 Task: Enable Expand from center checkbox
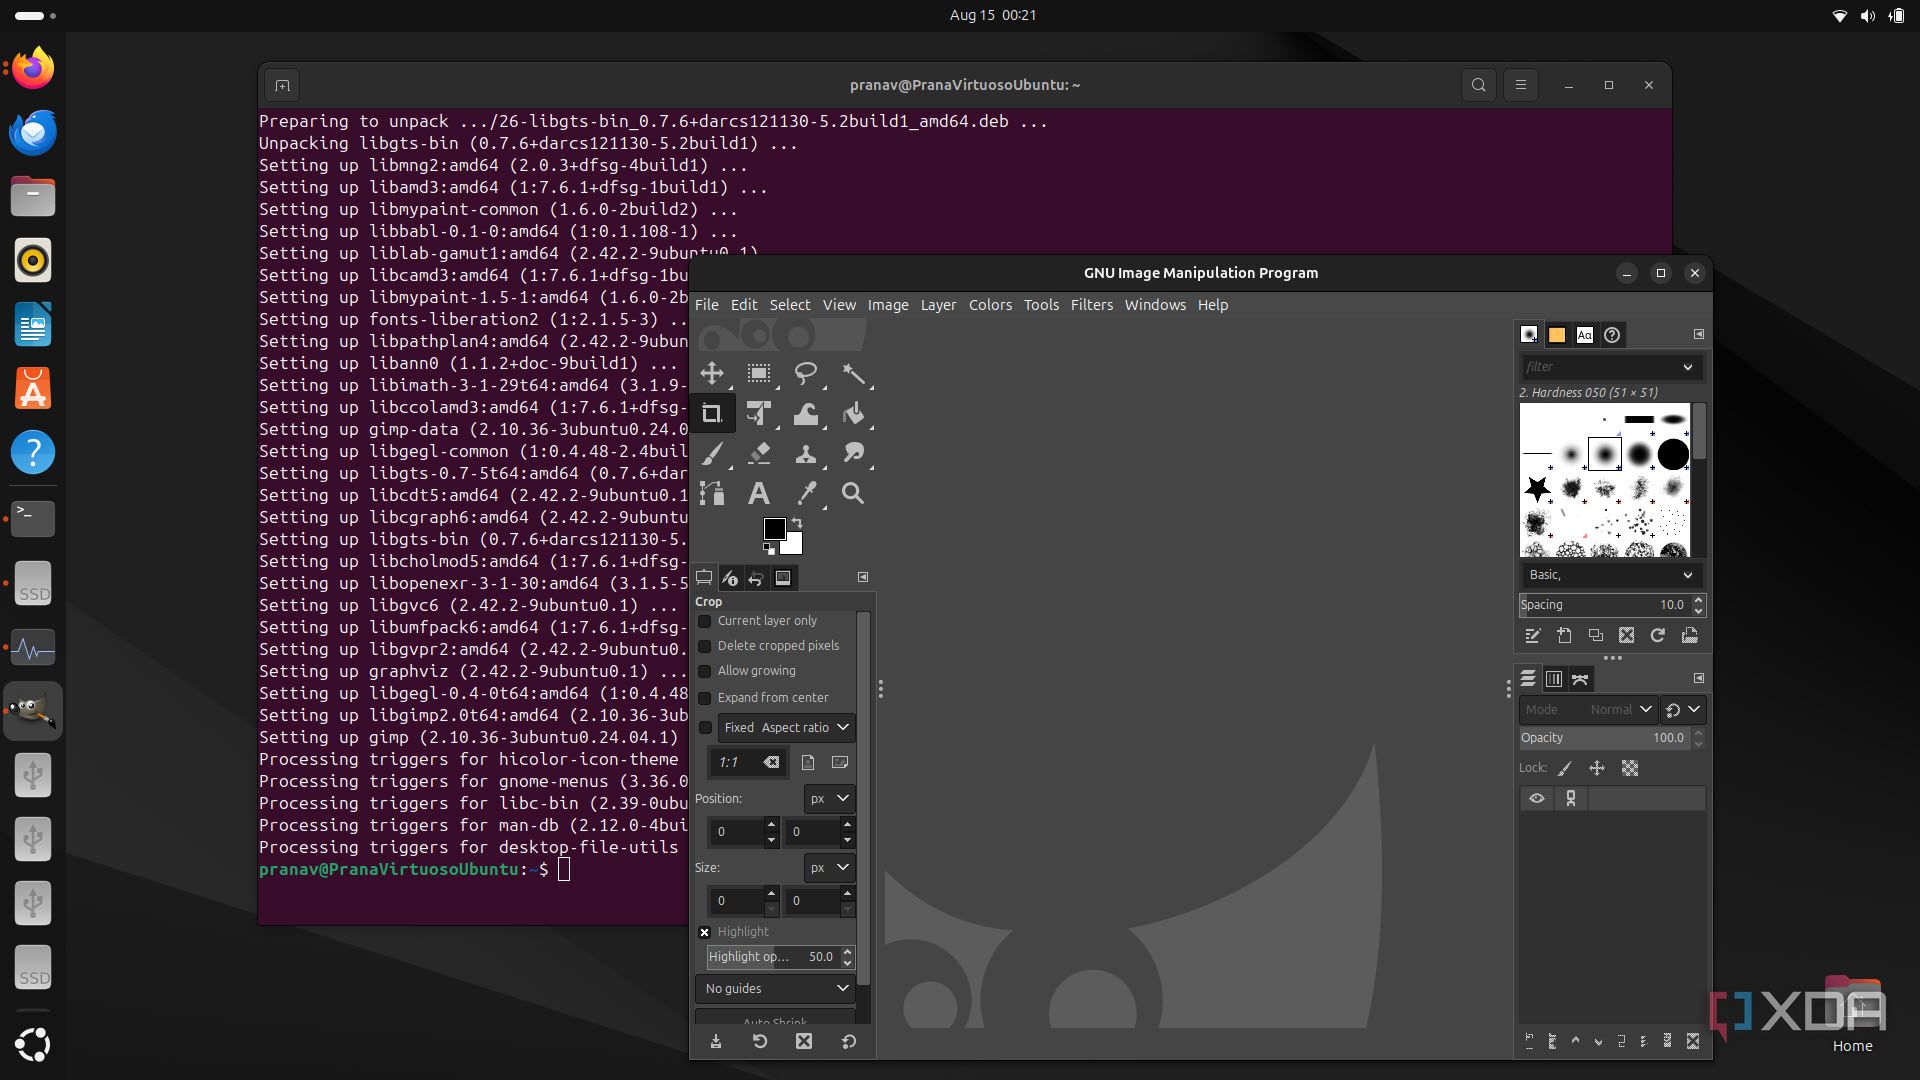pos(704,698)
